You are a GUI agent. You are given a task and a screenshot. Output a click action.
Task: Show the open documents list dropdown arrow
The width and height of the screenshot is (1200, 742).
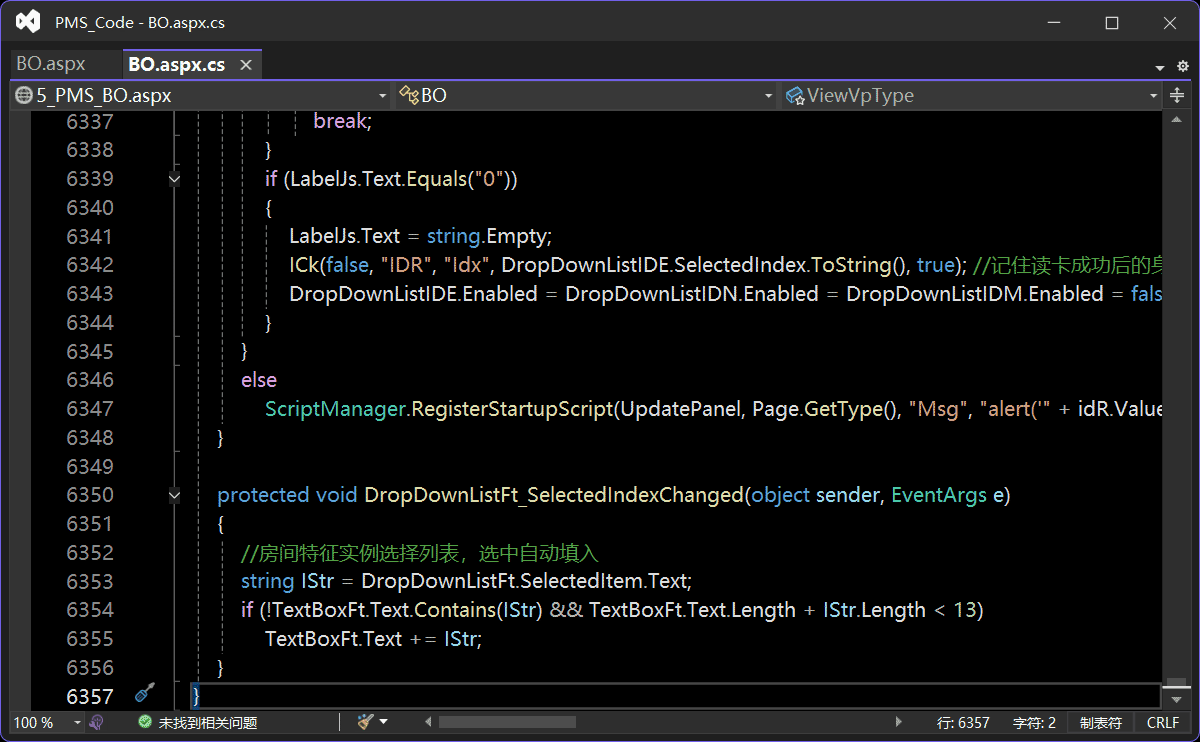(1160, 67)
